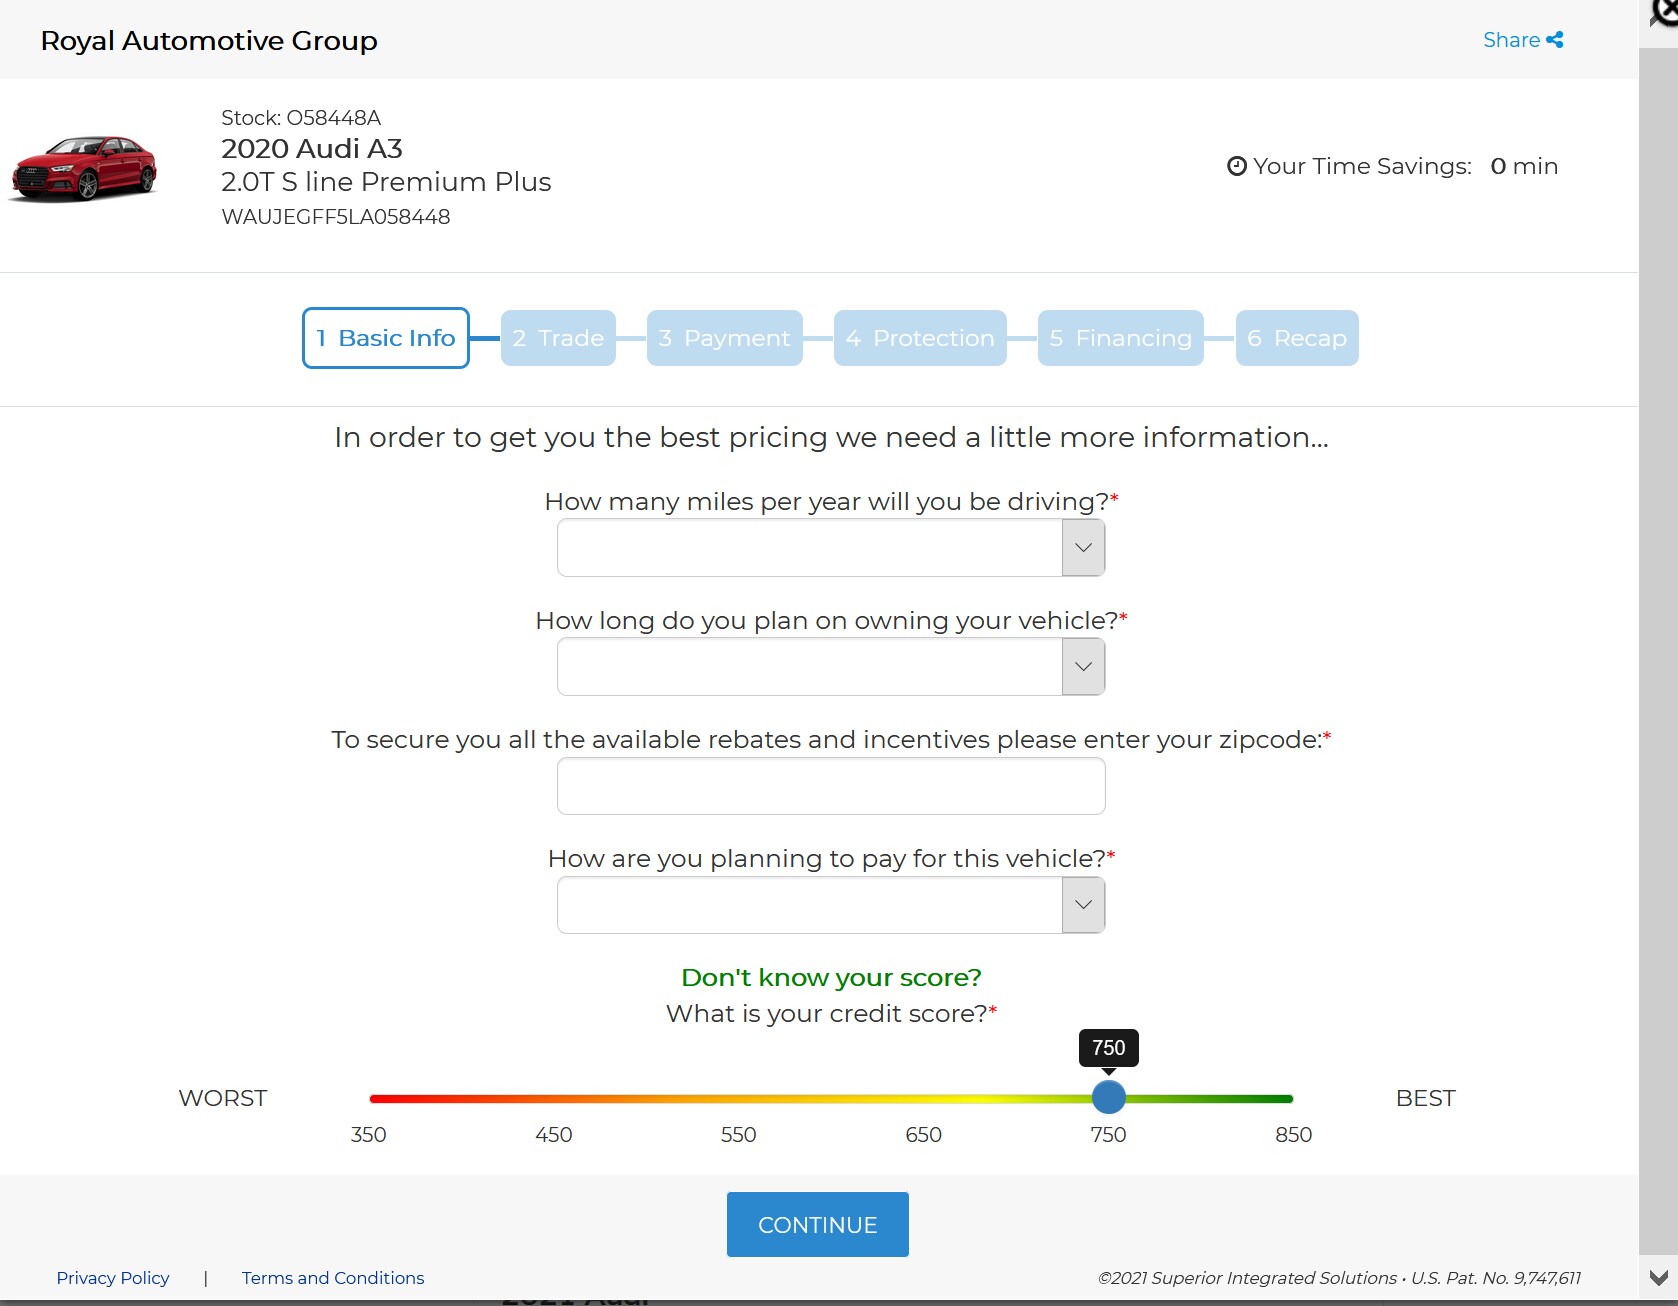Go to the 2 Trade step tab
1678x1306 pixels.
(558, 338)
